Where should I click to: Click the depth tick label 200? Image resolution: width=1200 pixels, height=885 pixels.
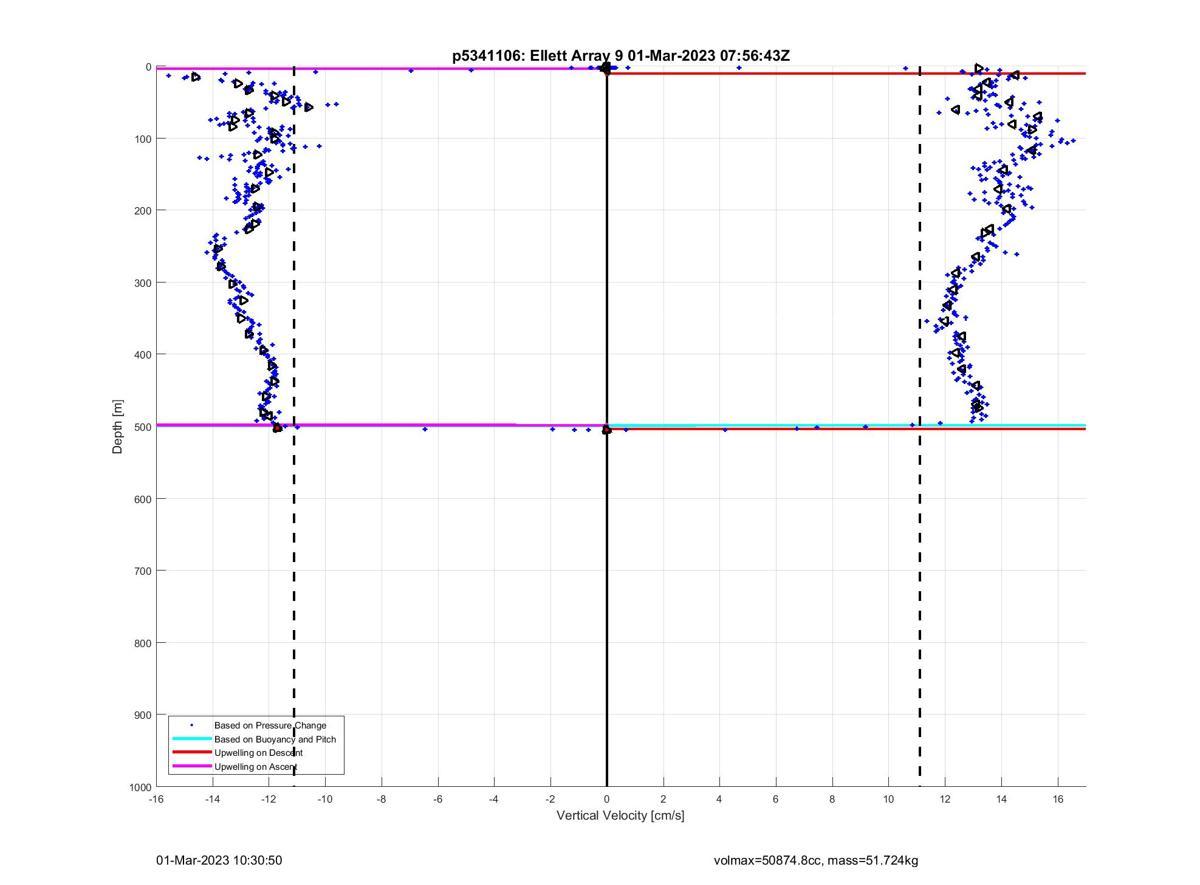(142, 211)
